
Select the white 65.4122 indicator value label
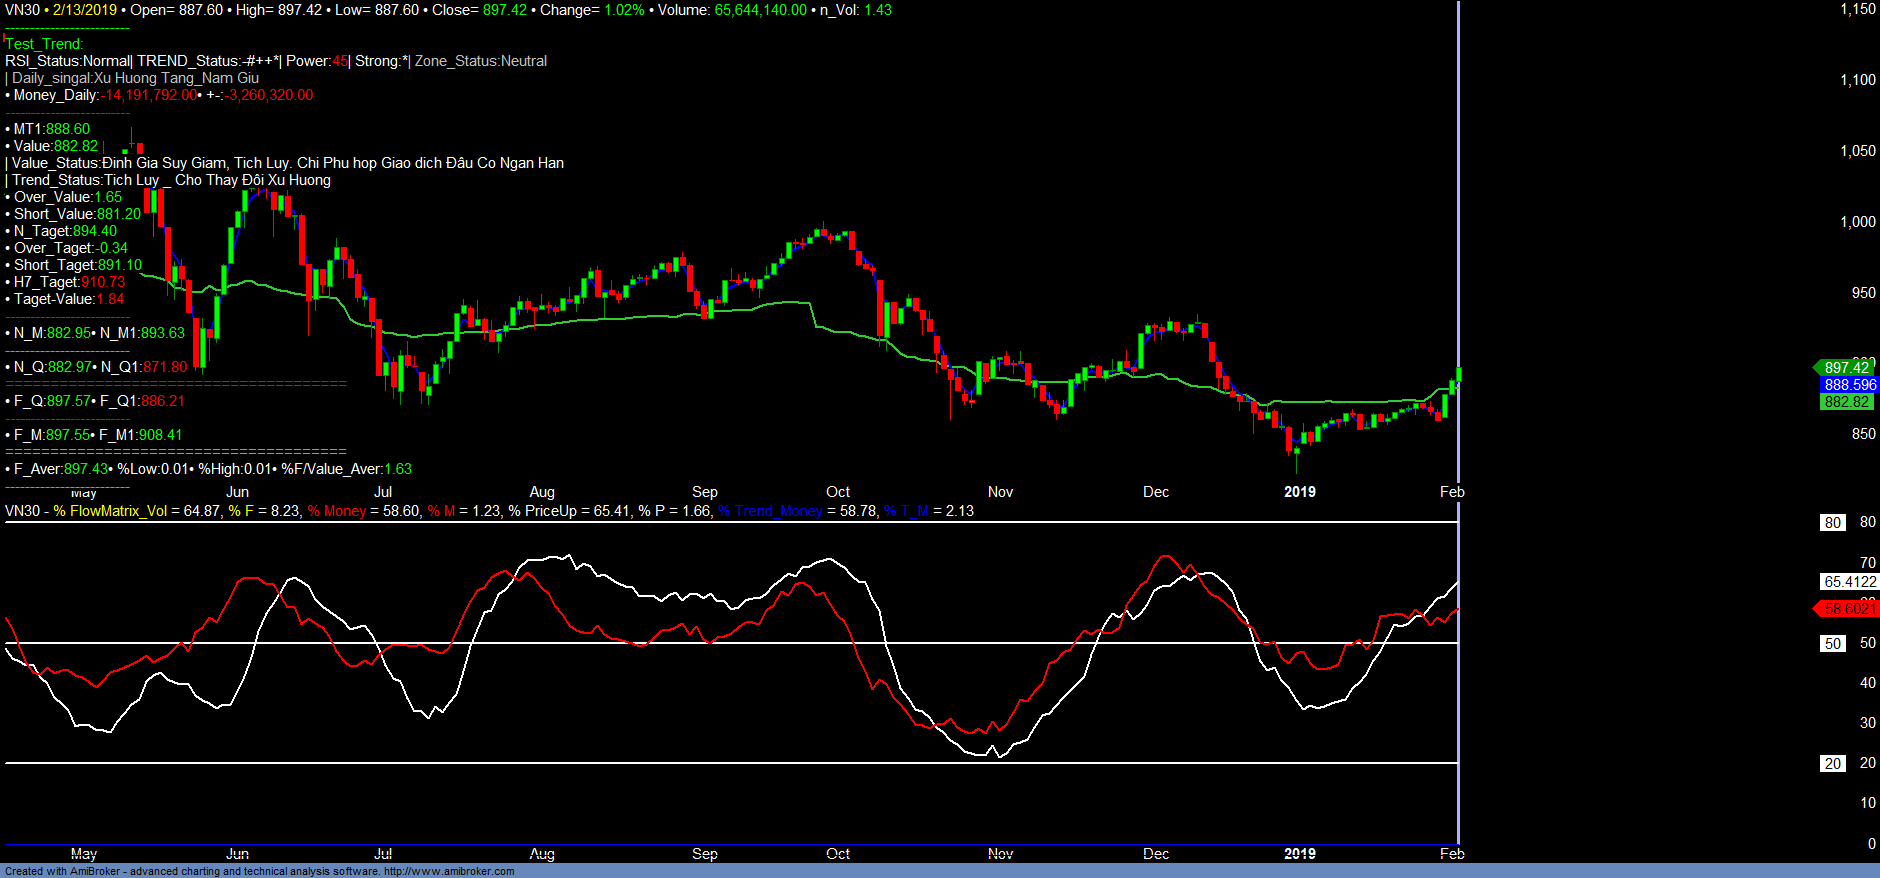(x=1849, y=582)
